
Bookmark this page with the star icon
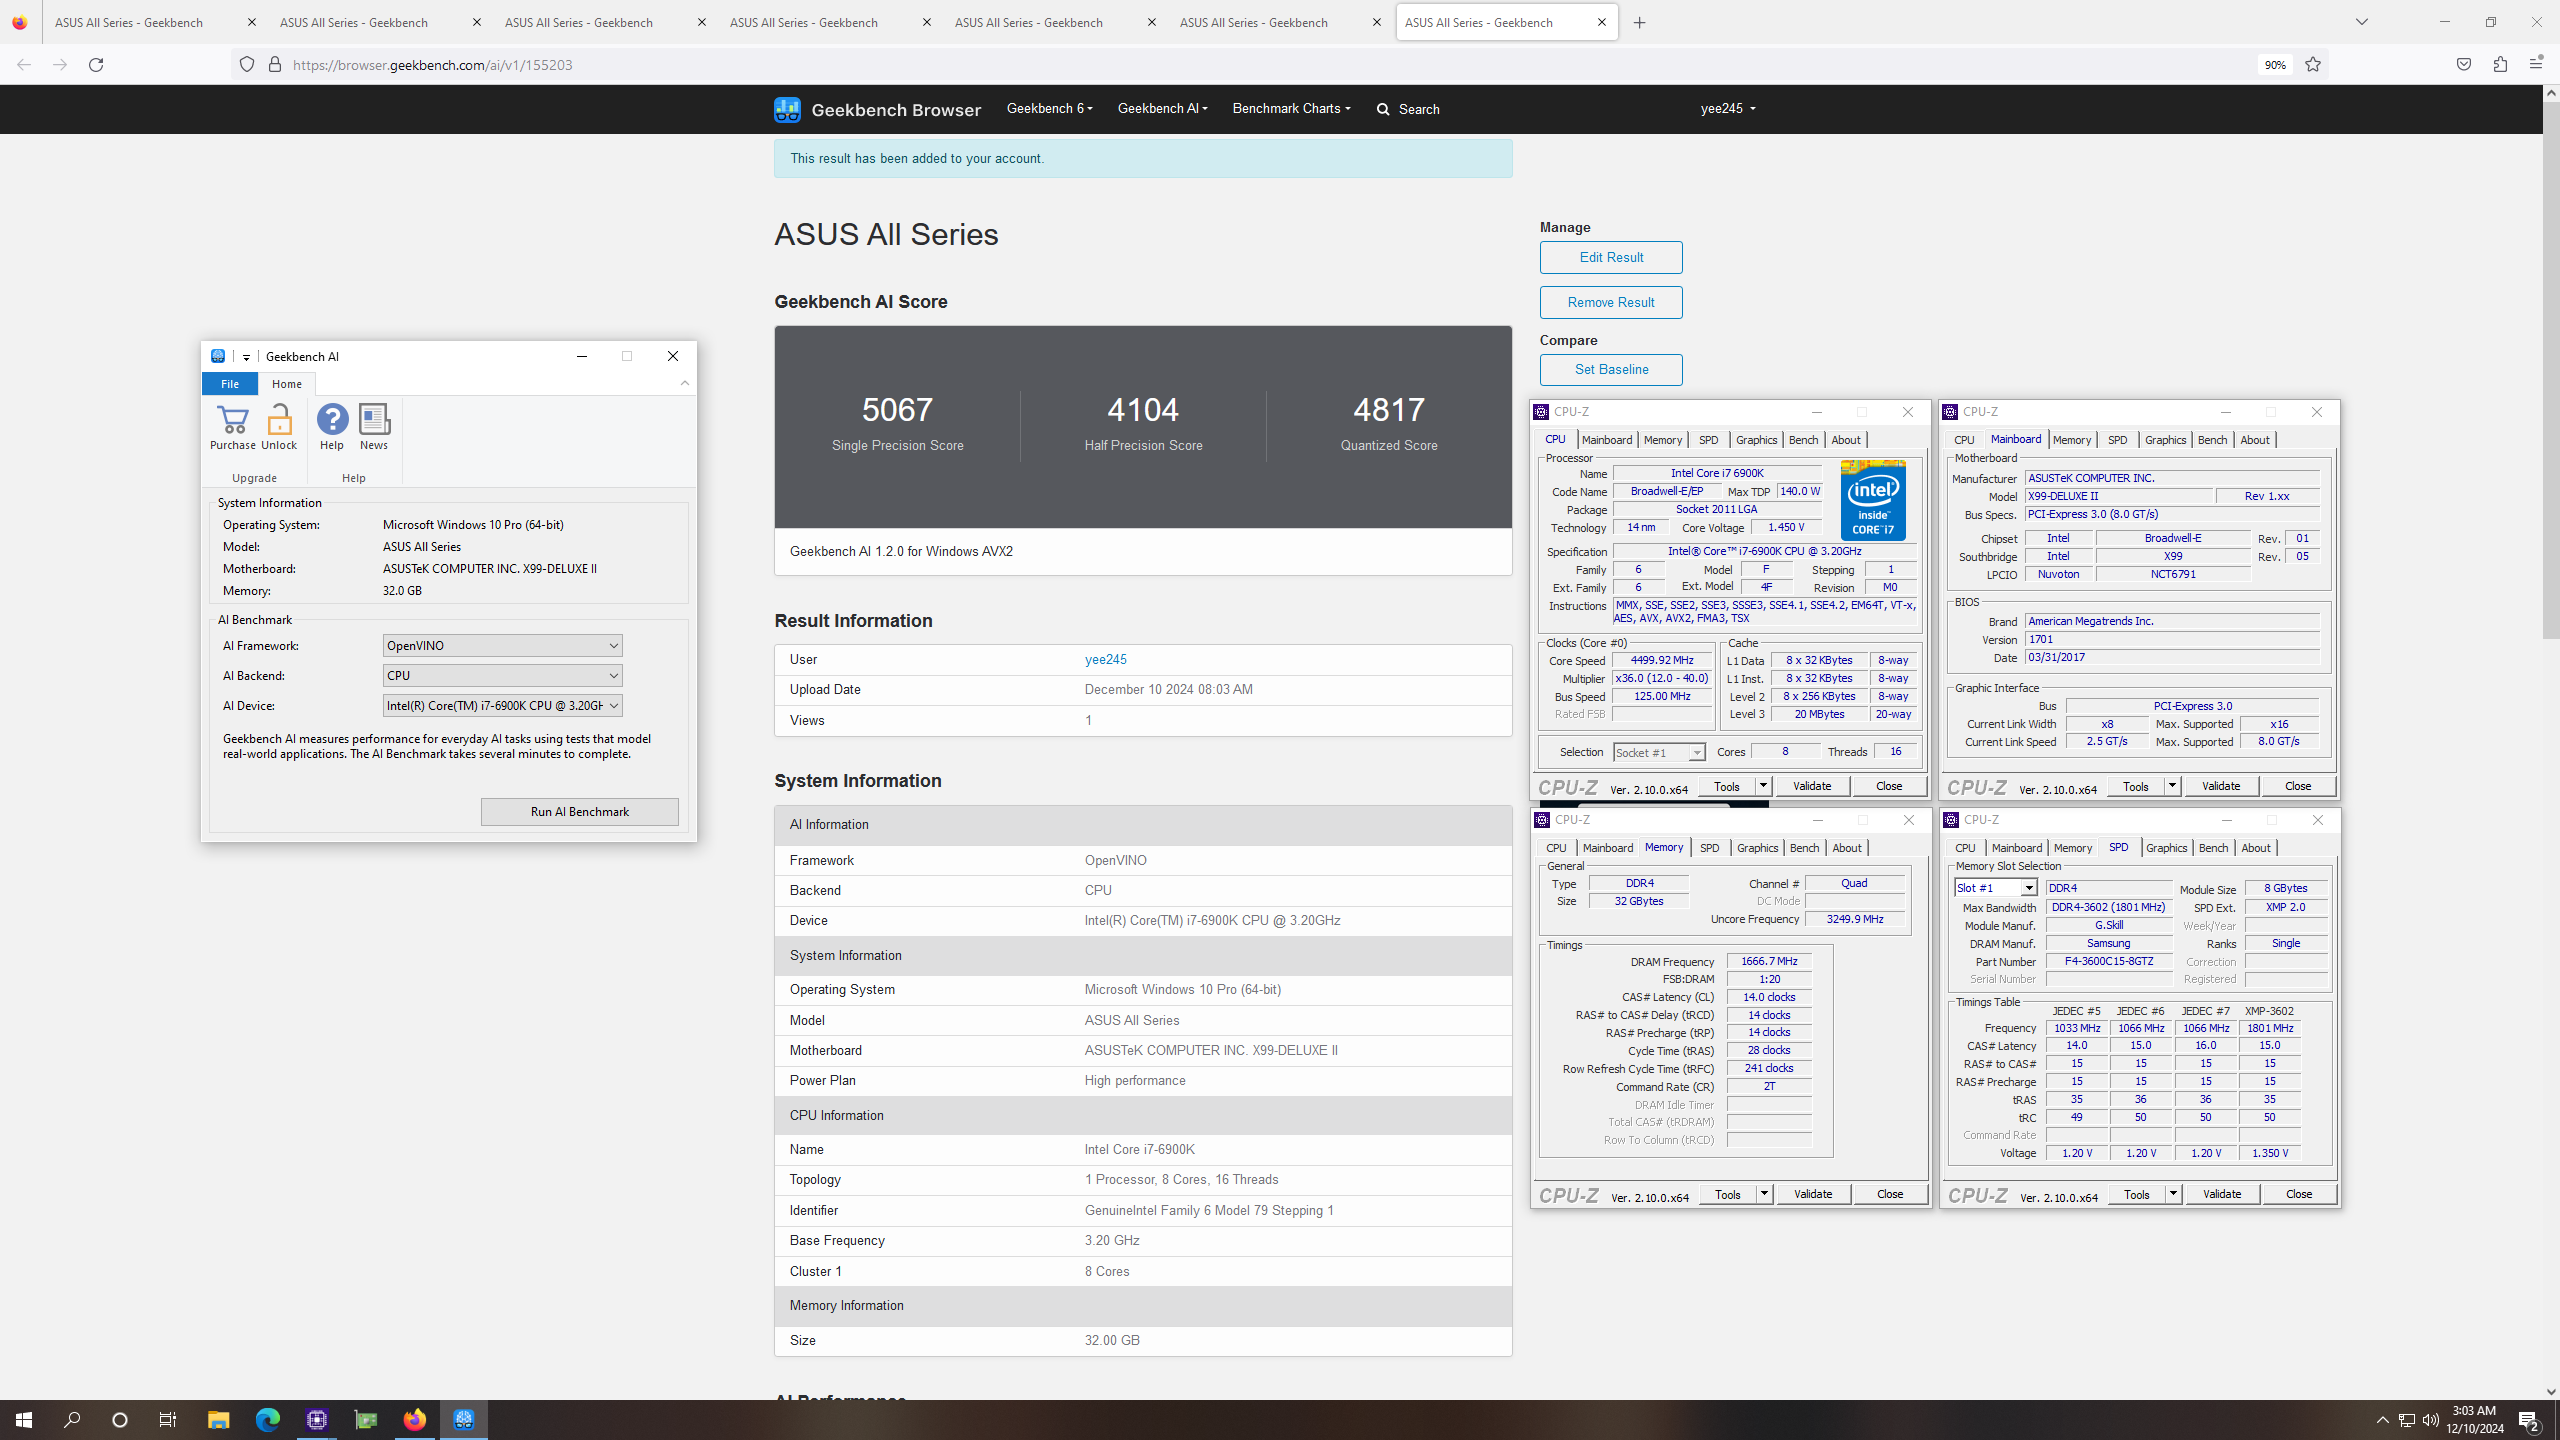[2313, 65]
